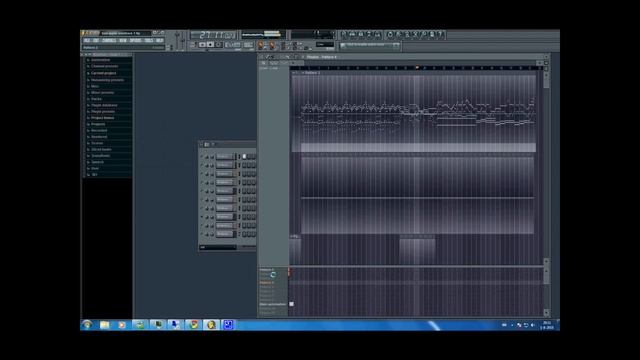Toggle the mute LED of the second channel

tap(201, 165)
